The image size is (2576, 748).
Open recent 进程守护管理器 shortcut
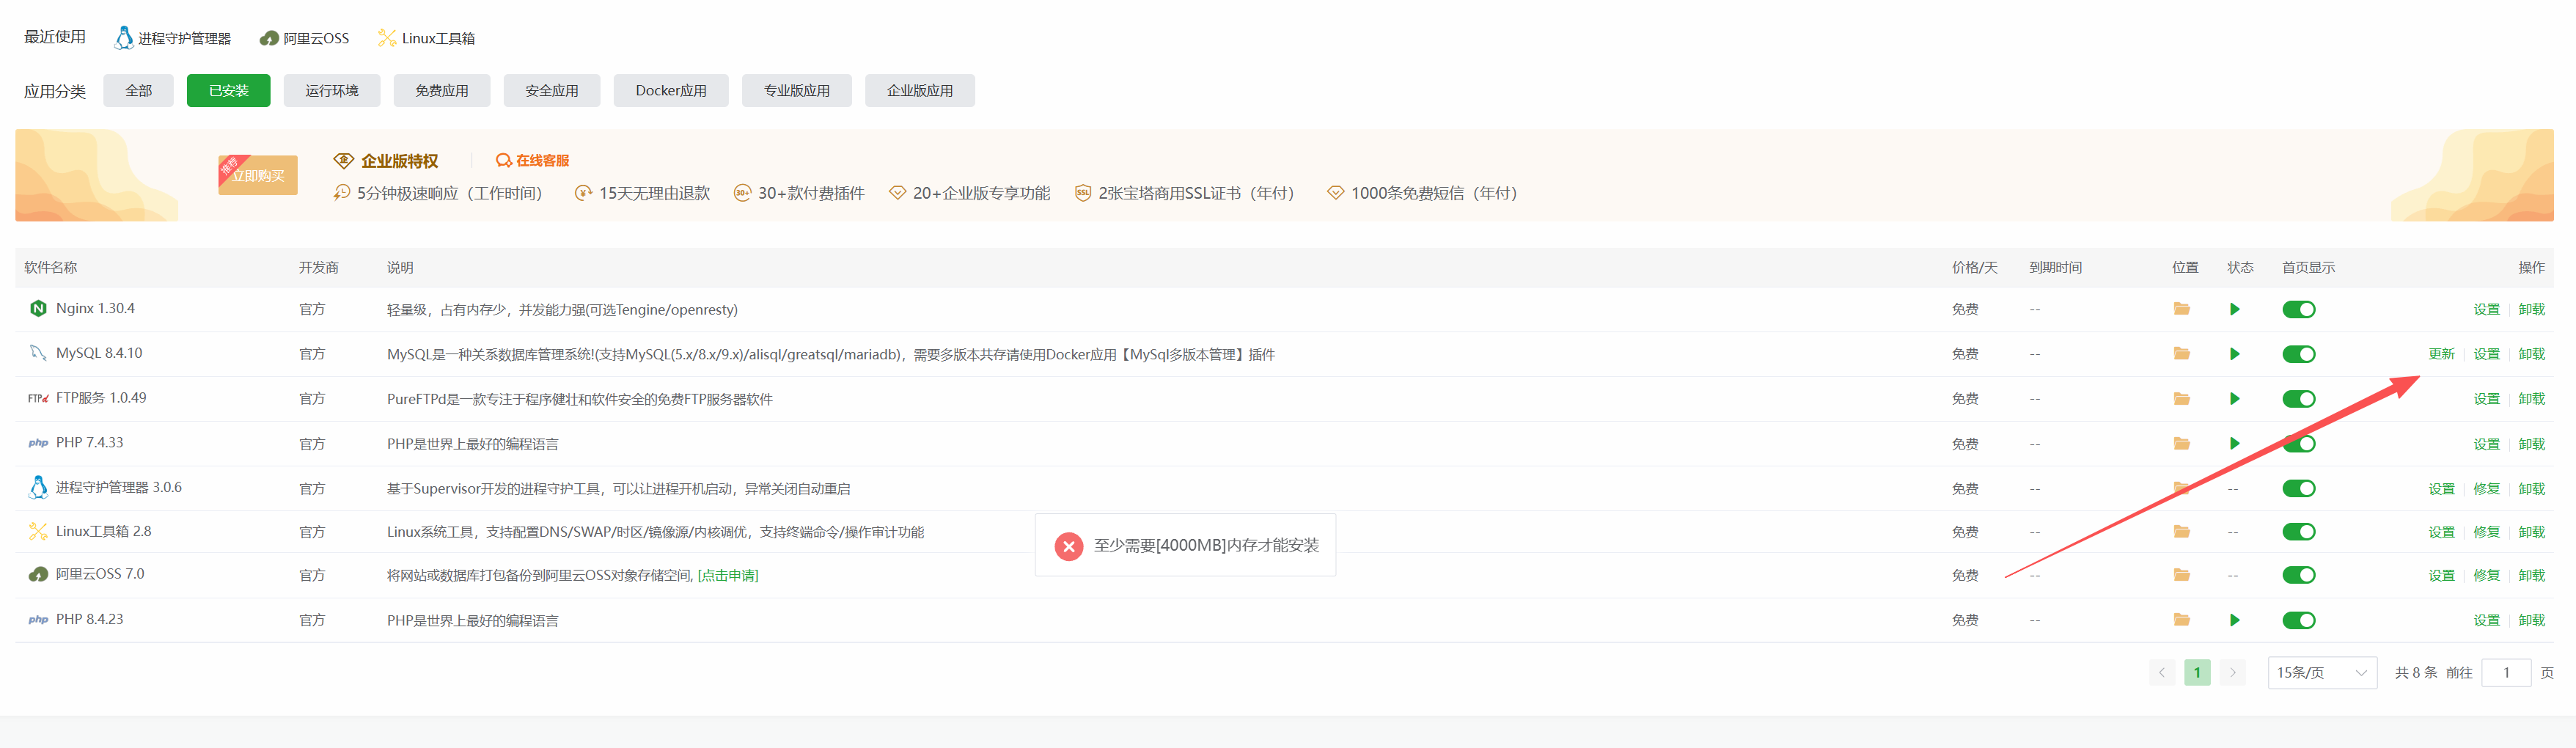pos(172,38)
